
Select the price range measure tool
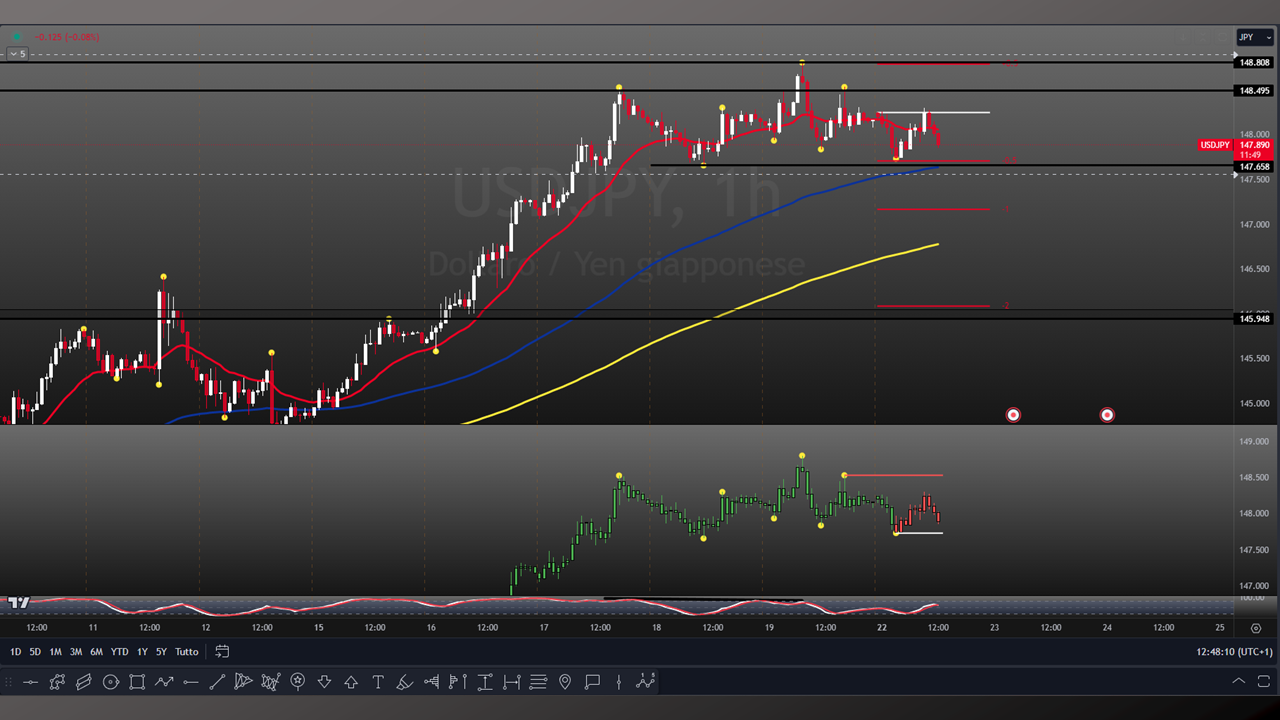click(x=485, y=682)
